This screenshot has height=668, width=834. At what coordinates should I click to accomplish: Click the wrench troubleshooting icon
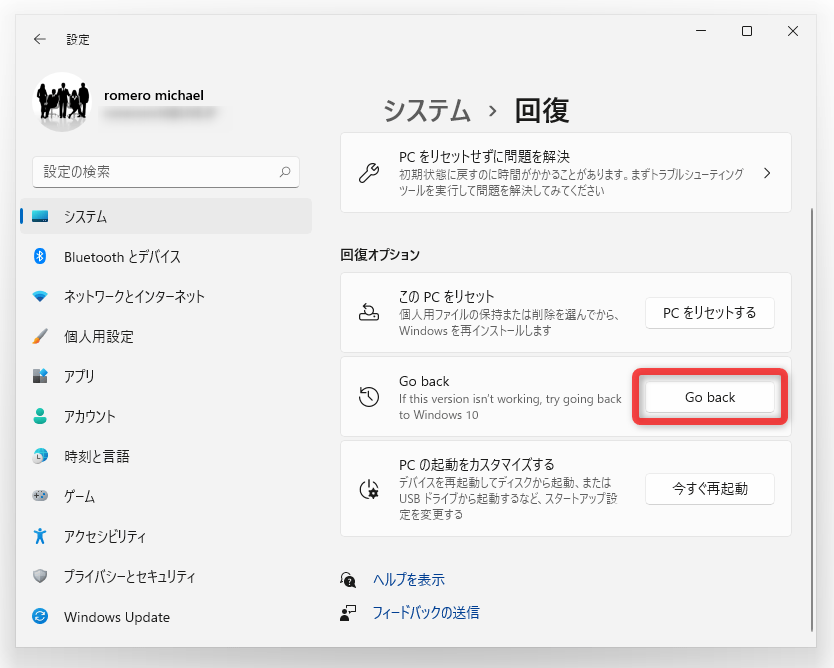pyautogui.click(x=369, y=173)
